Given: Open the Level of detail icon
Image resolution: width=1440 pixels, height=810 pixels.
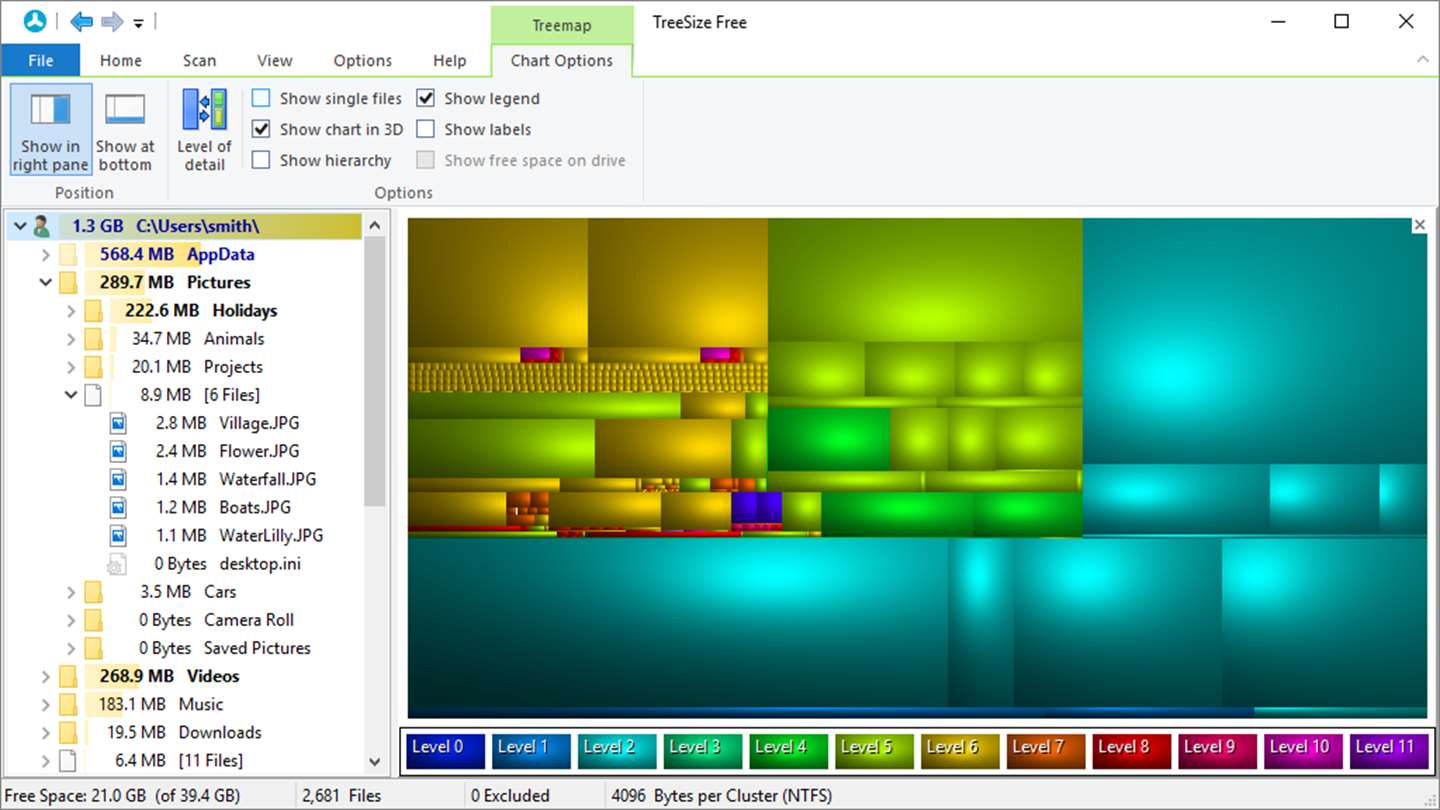Looking at the screenshot, I should coord(204,109).
